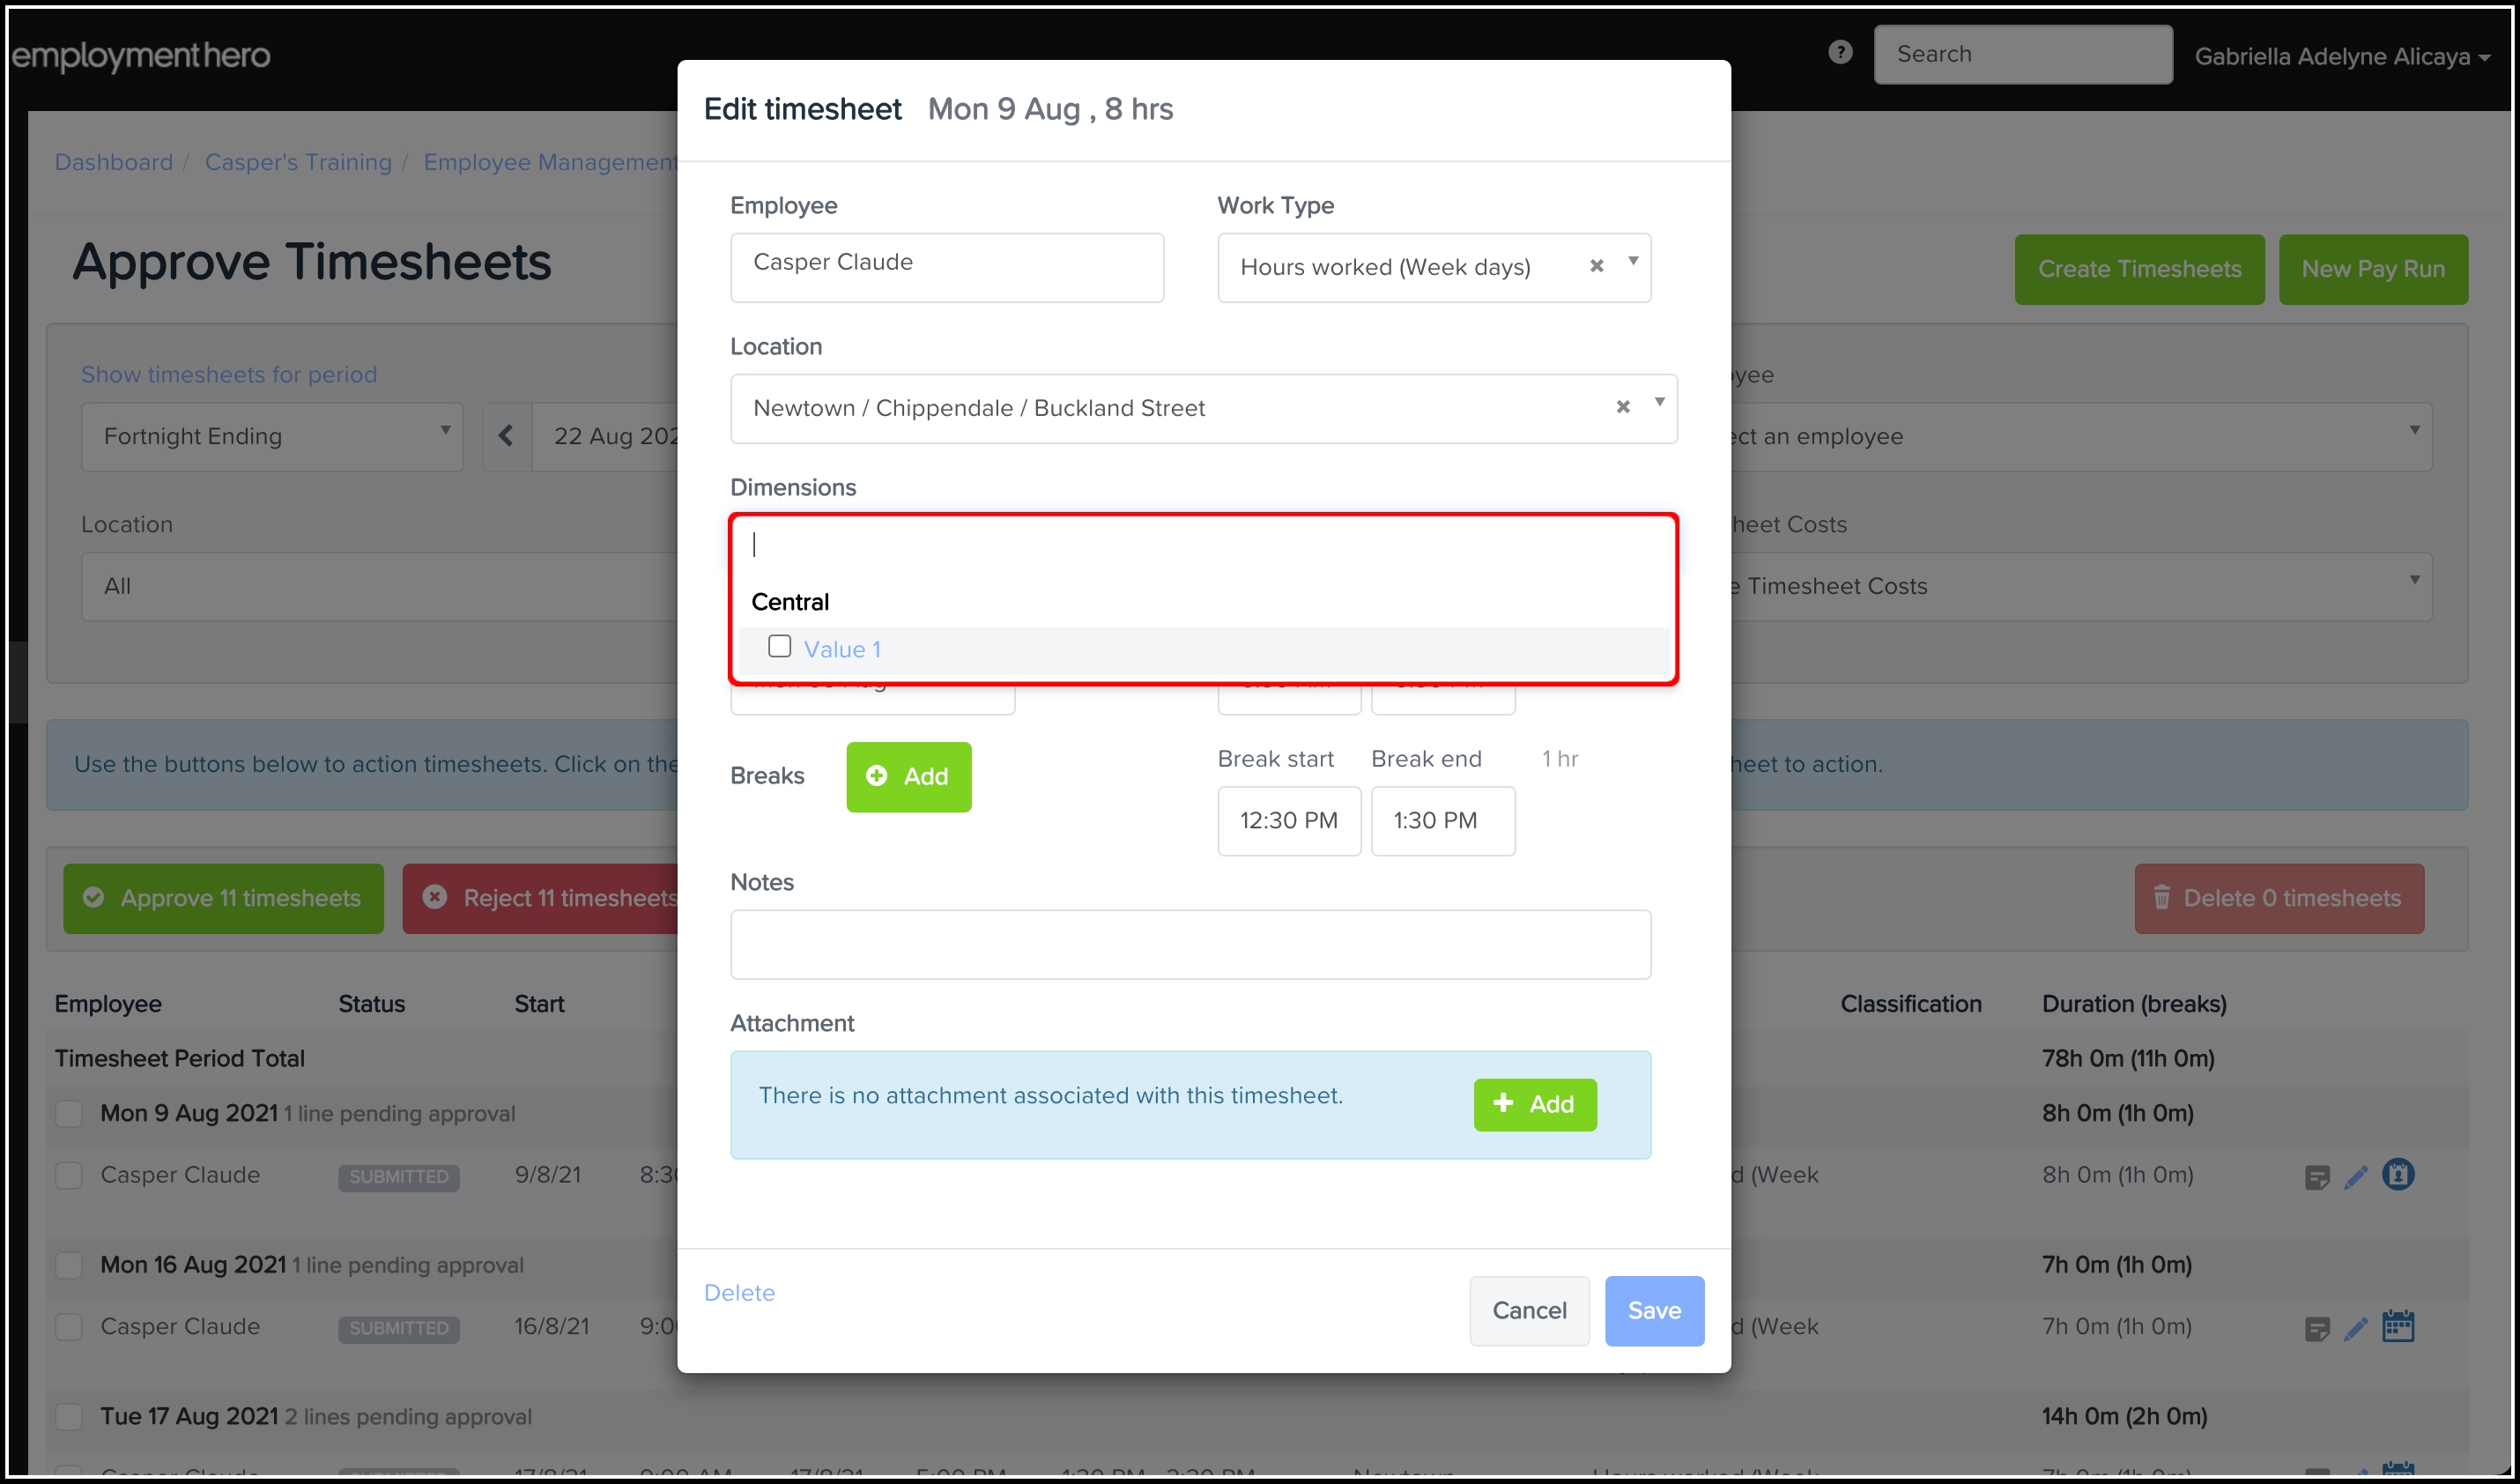Image resolution: width=2520 pixels, height=1484 pixels.
Task: Add a break with green Add button
Action: [908, 777]
